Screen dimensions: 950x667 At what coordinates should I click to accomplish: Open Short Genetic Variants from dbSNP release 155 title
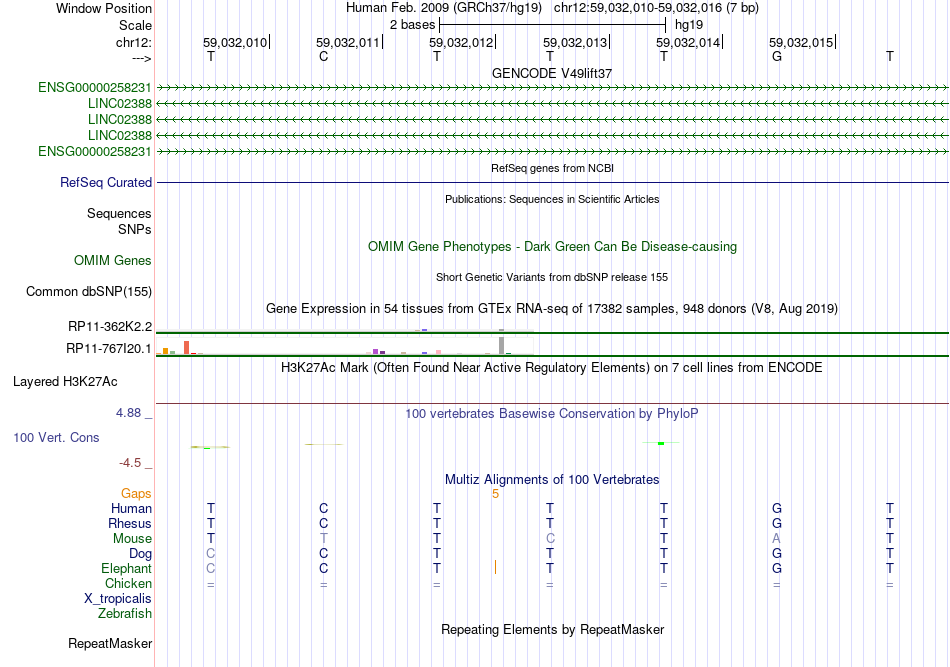point(552,277)
